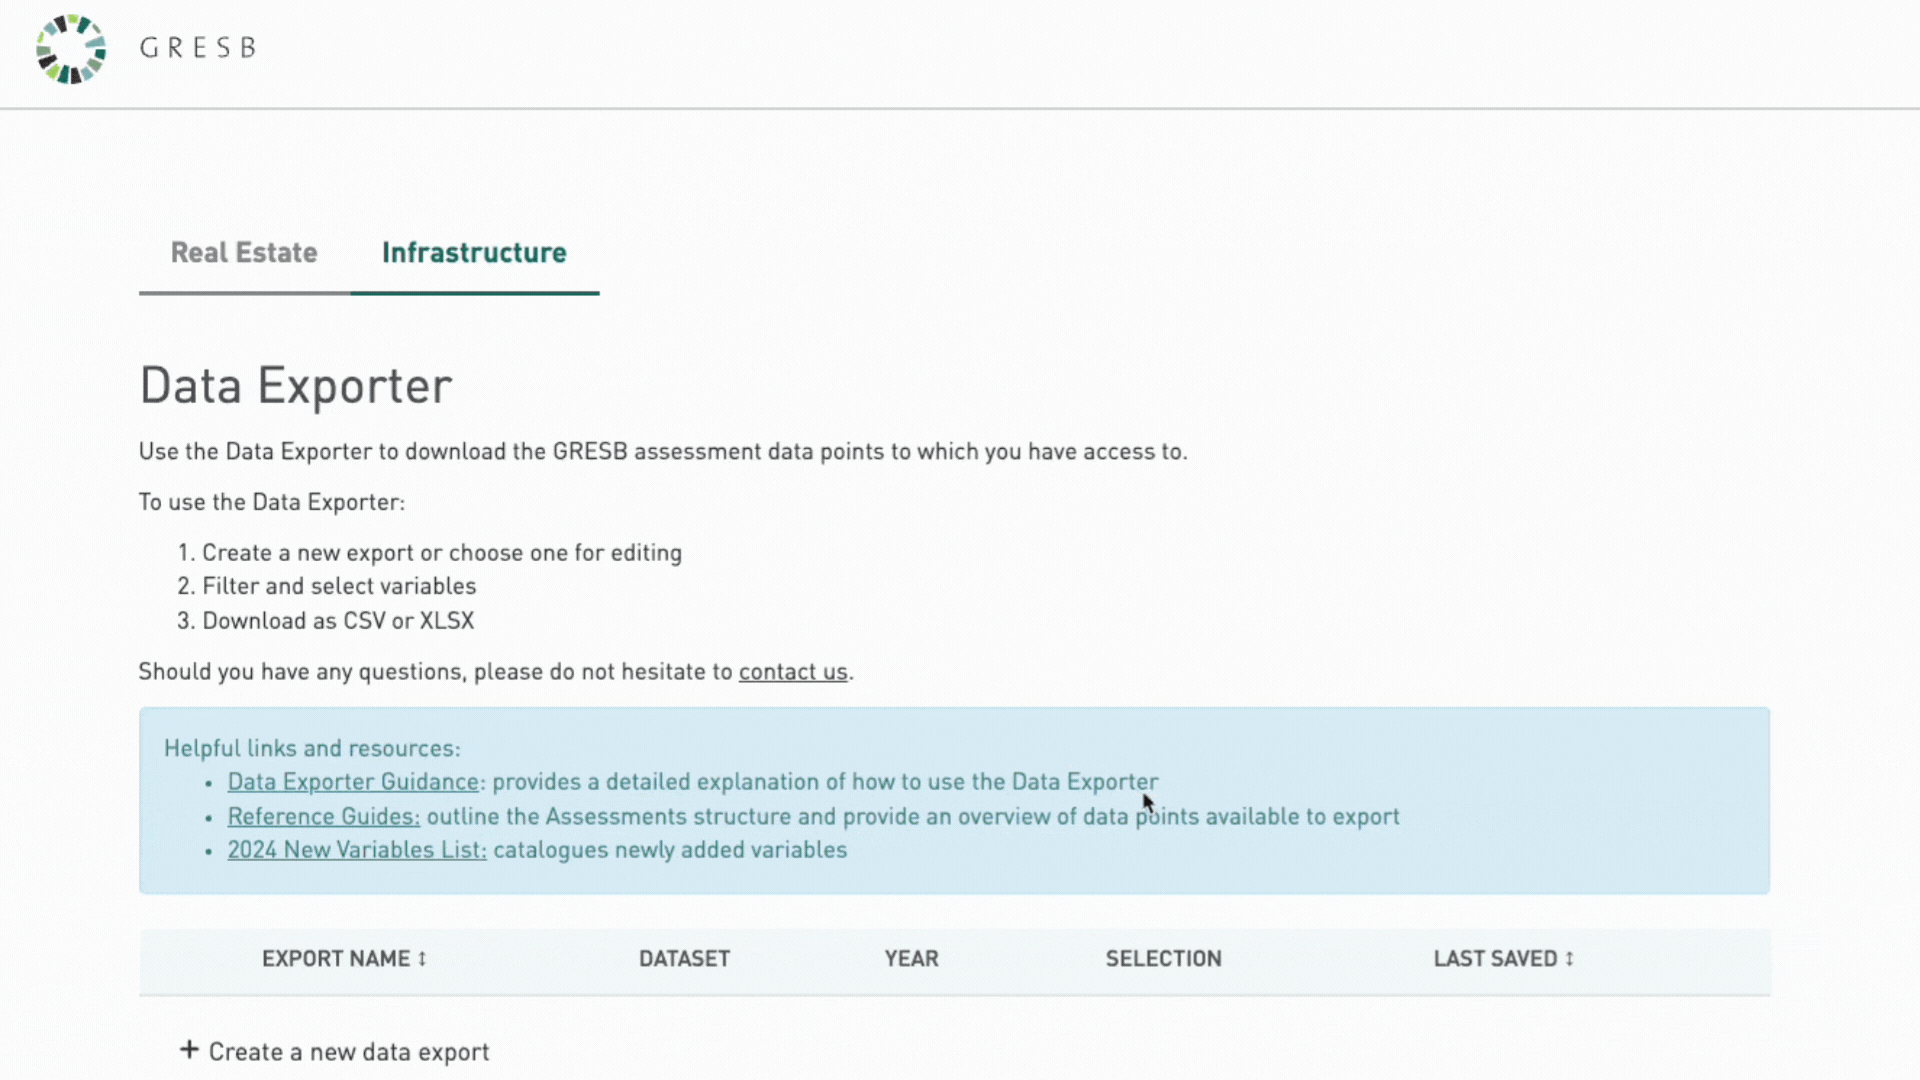Screen dimensions: 1920x1080
Task: Switch to the Real Estate tab
Action: click(x=244, y=253)
